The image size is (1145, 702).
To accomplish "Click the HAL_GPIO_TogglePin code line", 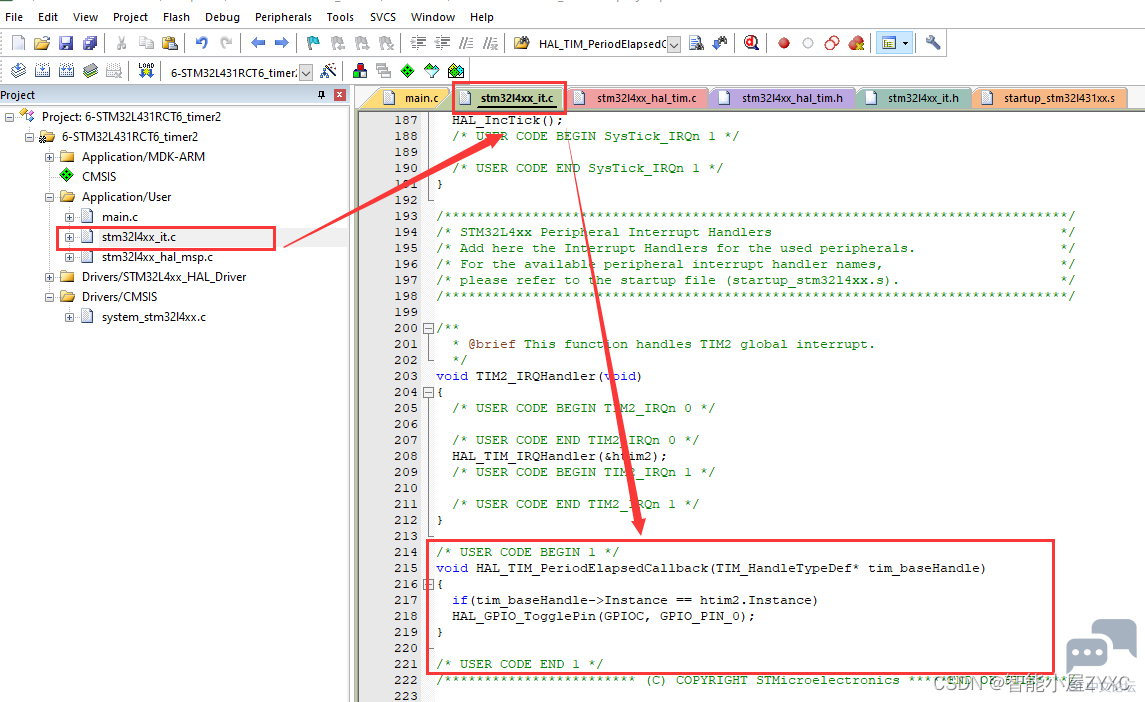I will coord(602,616).
